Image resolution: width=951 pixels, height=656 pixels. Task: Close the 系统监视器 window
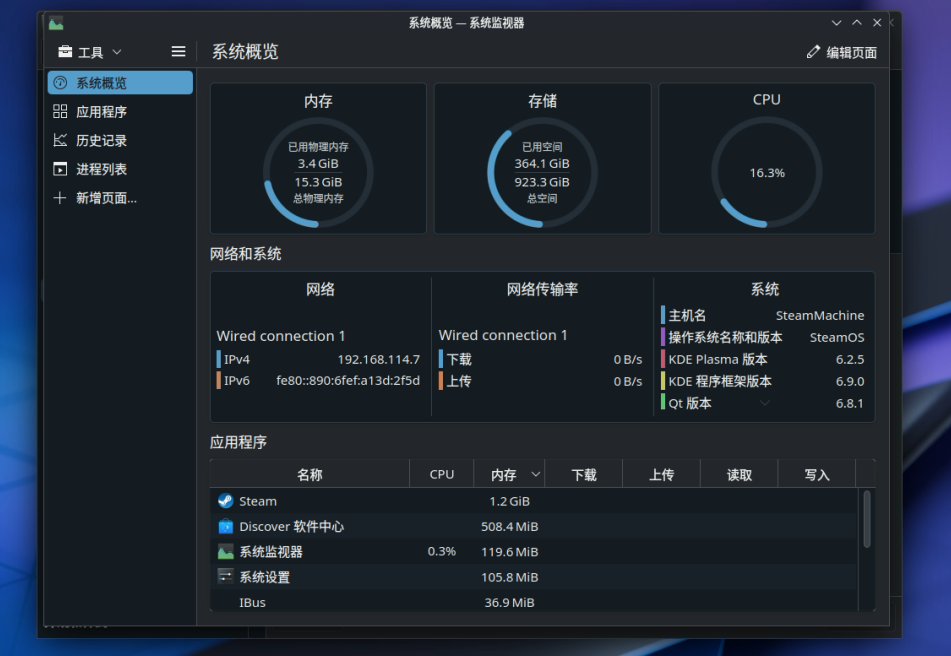coord(877,23)
